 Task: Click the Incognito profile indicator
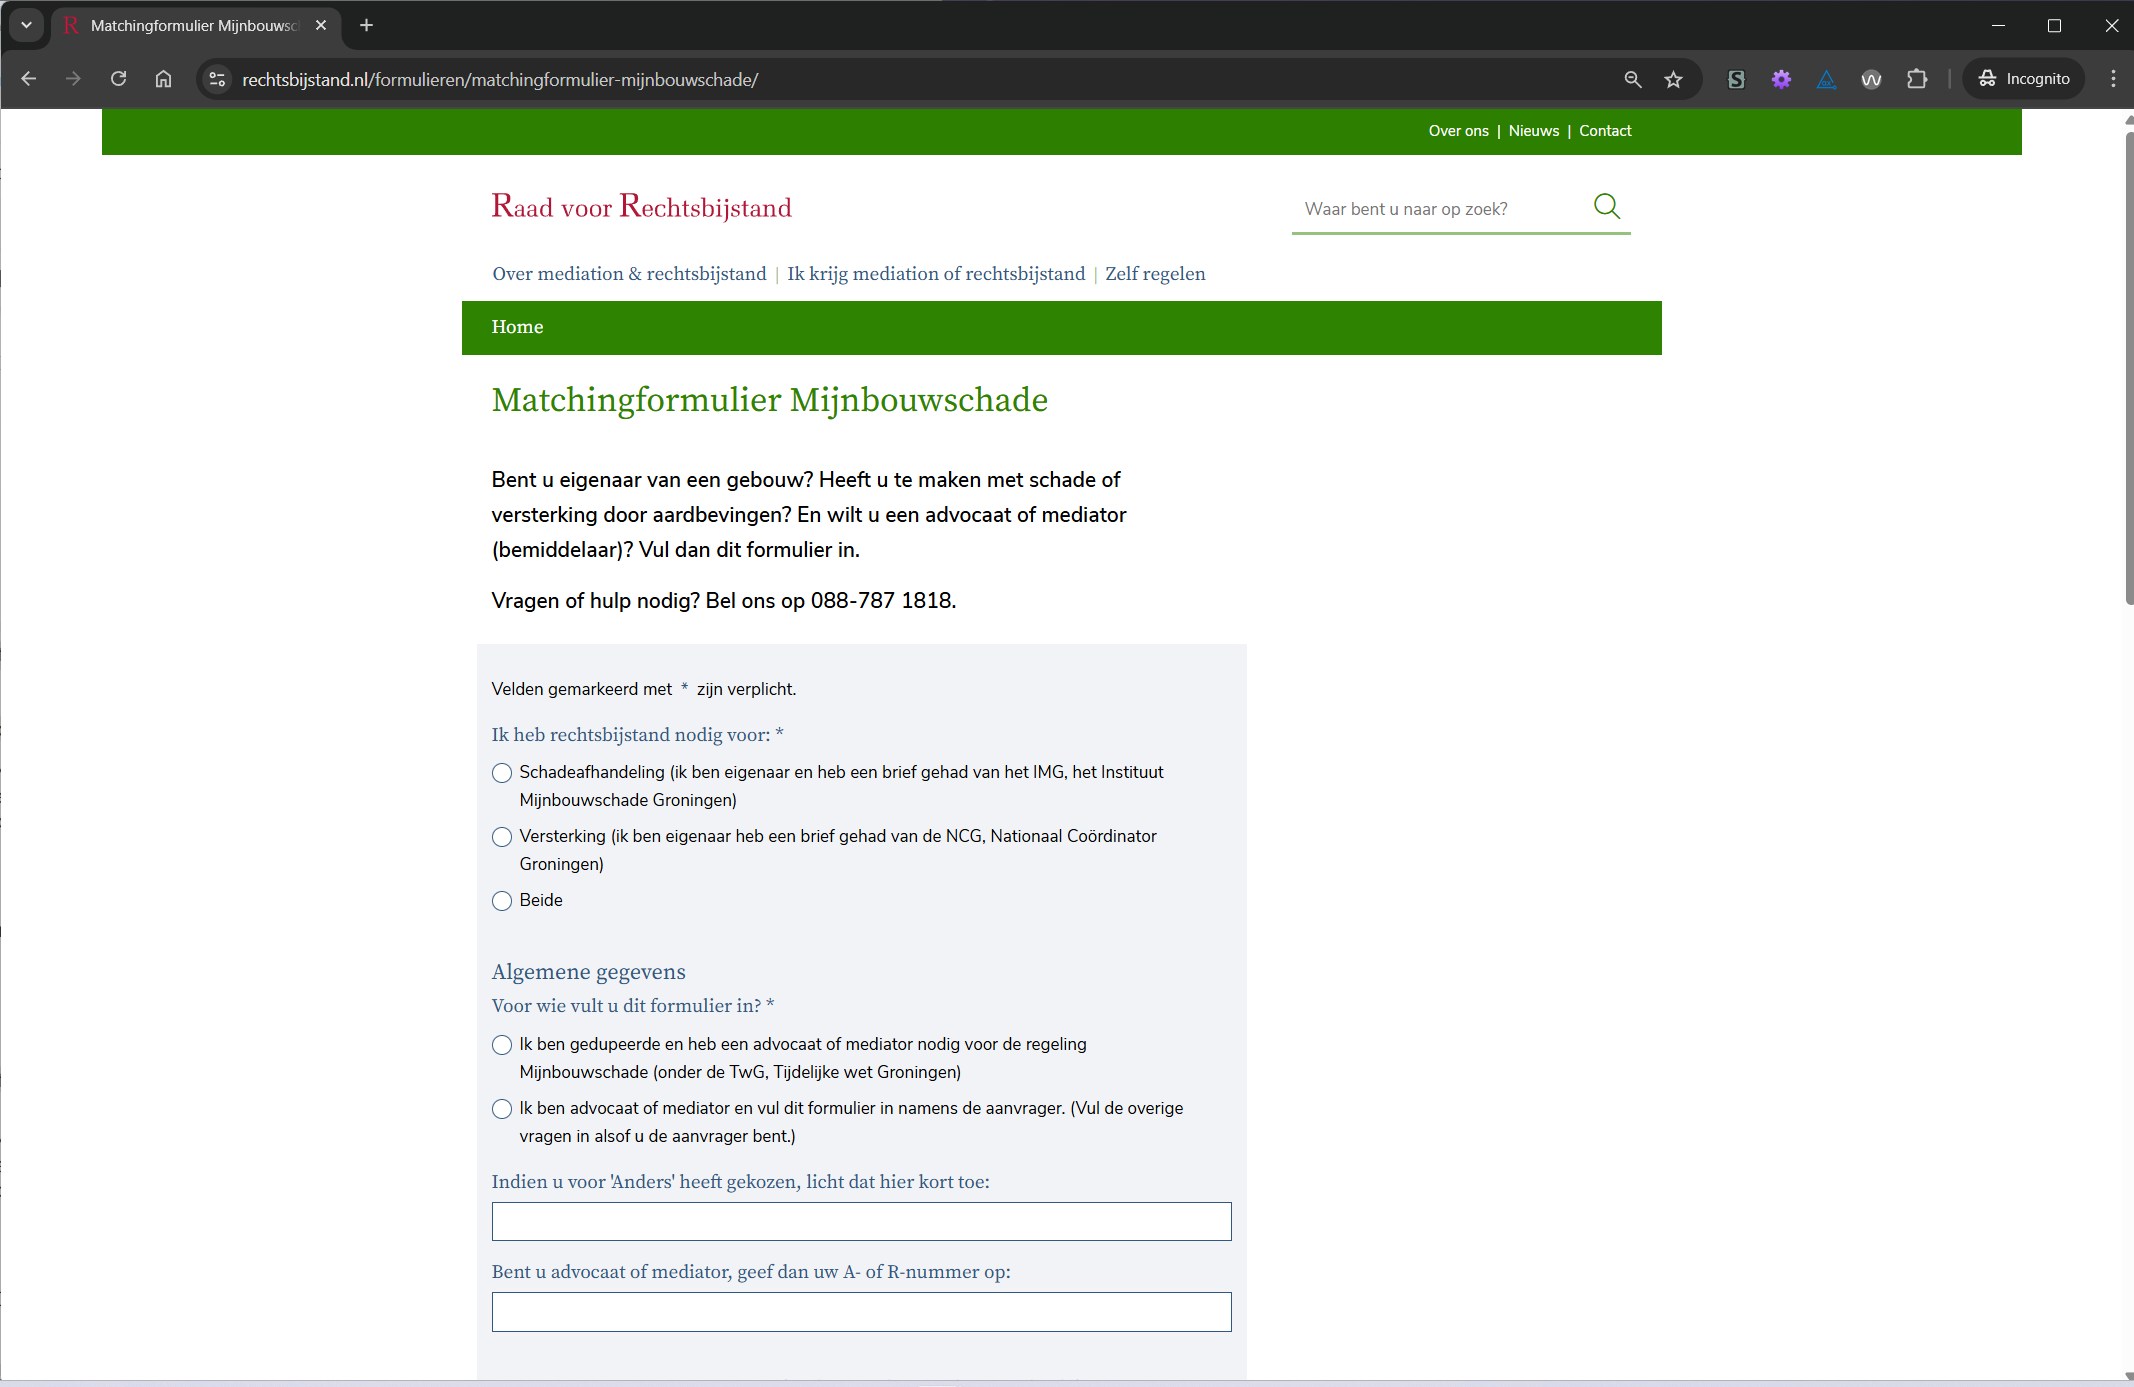click(2024, 79)
